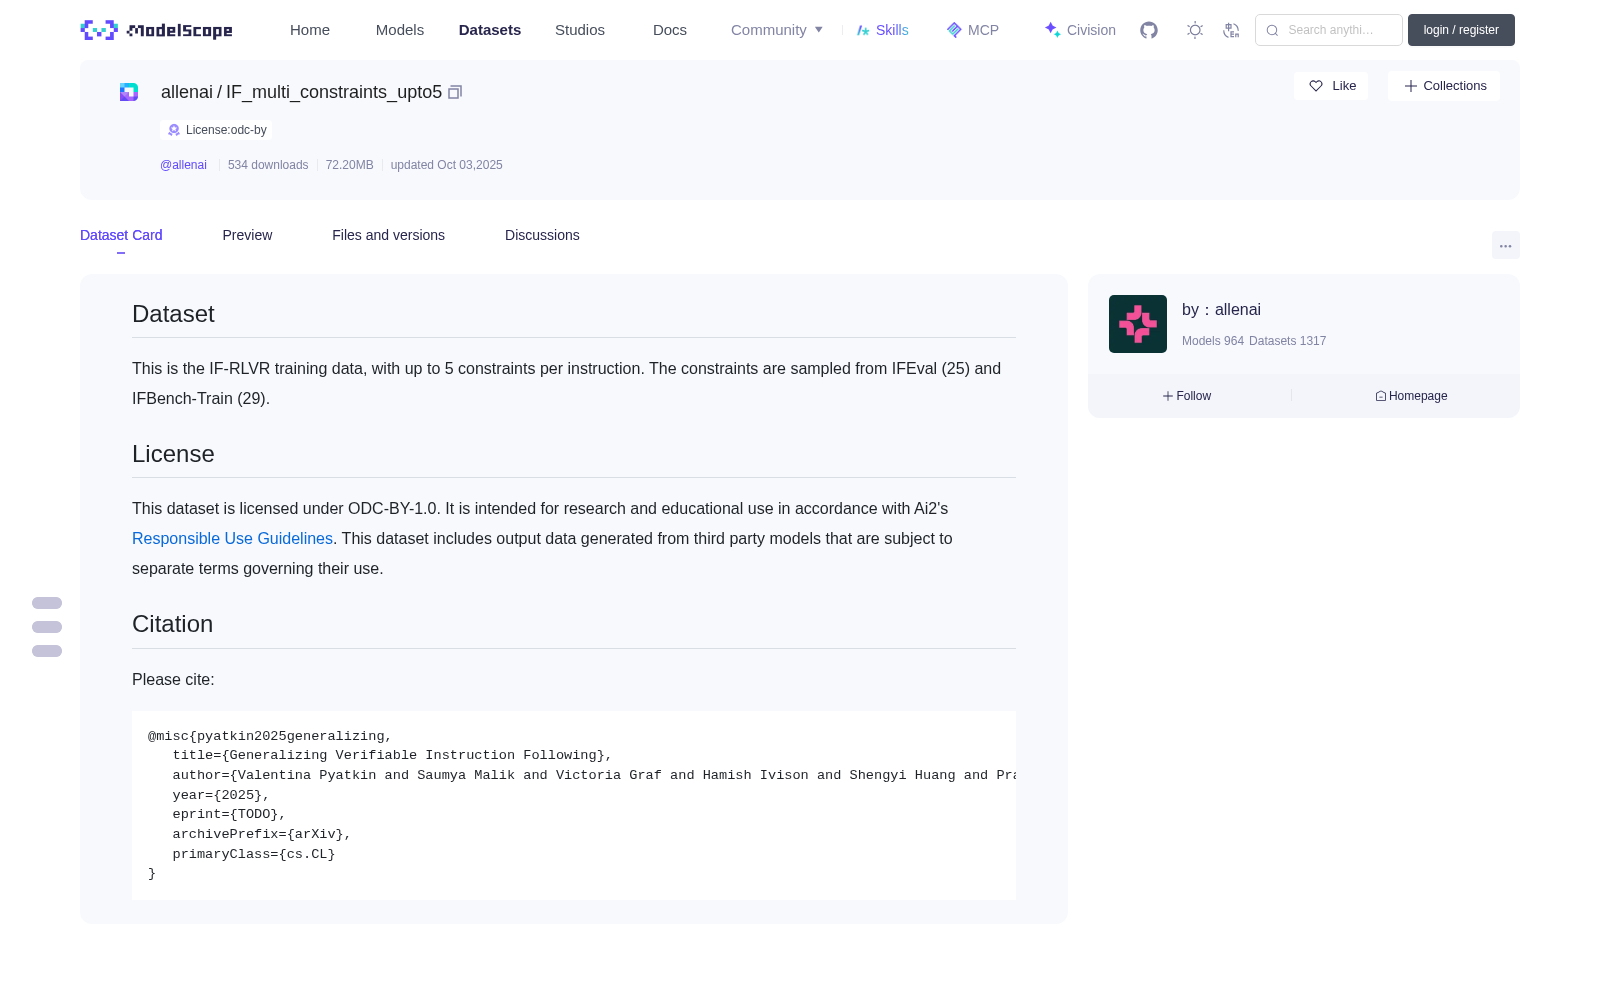Open the Responsible Use Guidelines link

click(x=232, y=538)
